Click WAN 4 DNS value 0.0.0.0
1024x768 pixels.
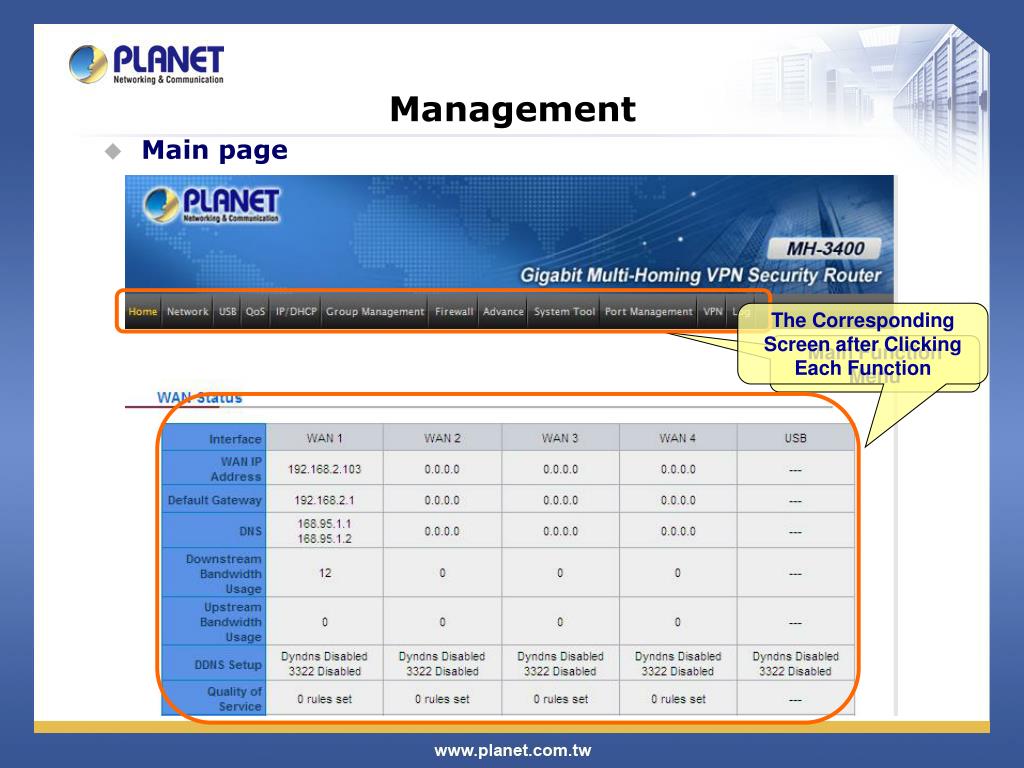678,532
